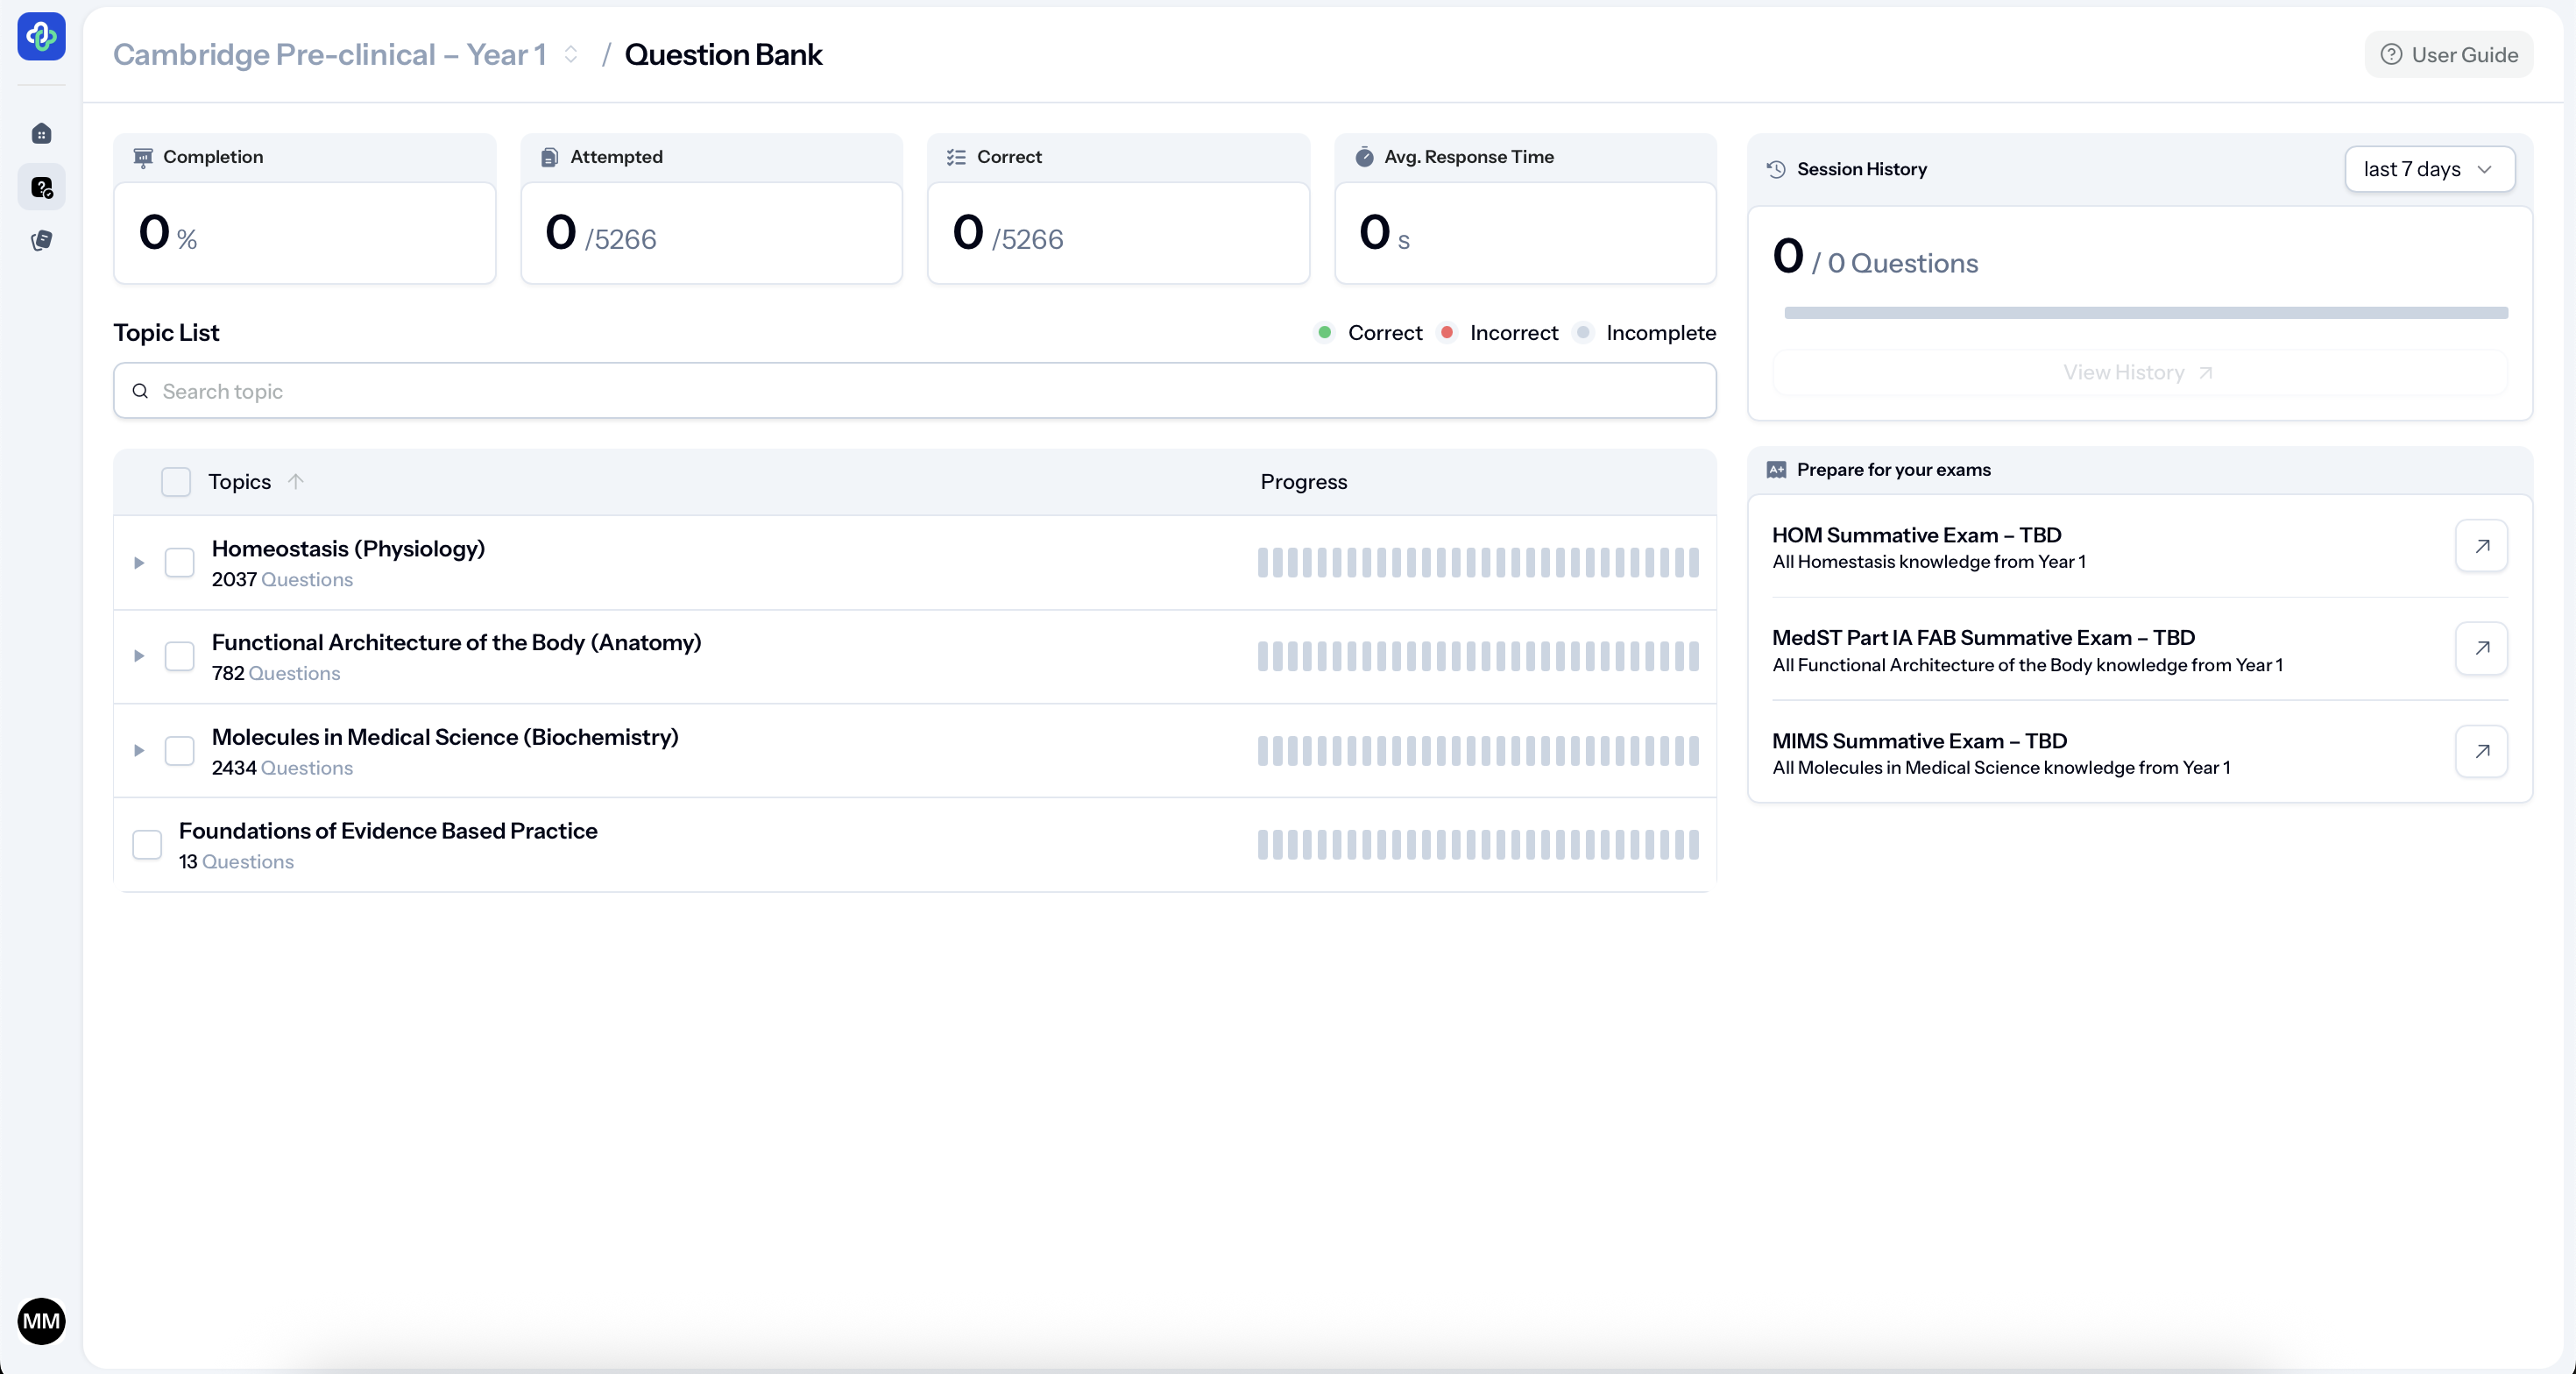Click the Functional Architecture progress bar

(x=1477, y=656)
